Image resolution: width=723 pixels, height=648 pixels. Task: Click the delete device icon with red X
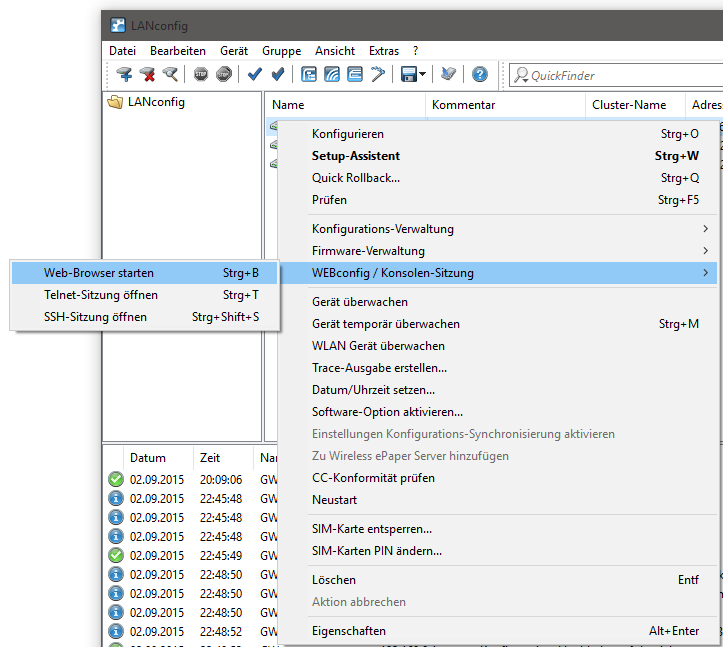[x=148, y=75]
